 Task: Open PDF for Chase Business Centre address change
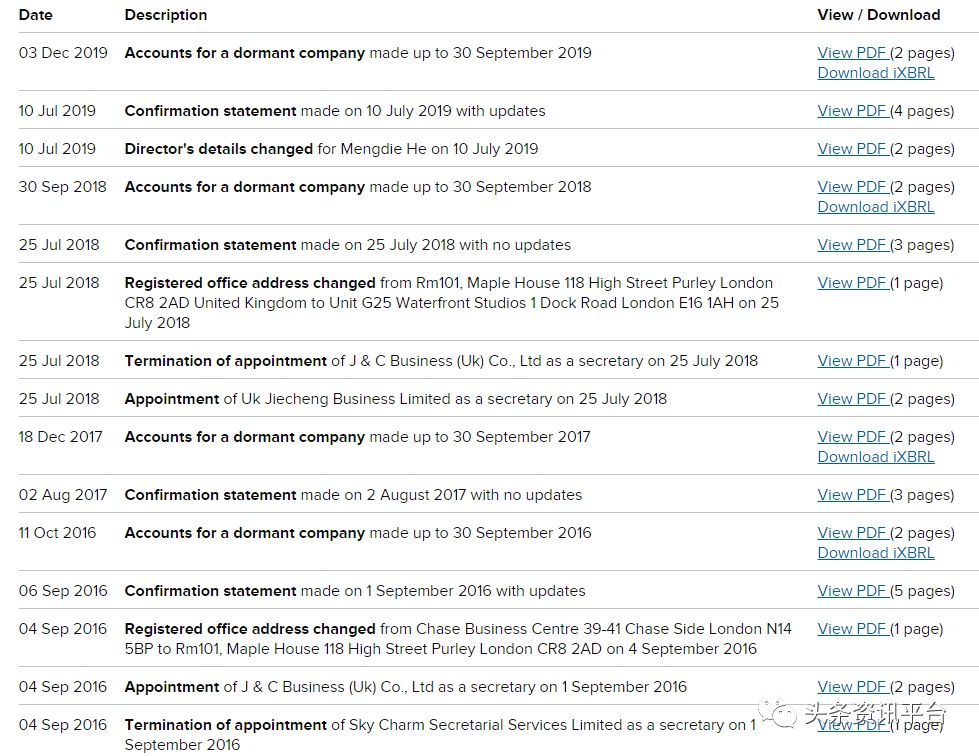coord(851,629)
